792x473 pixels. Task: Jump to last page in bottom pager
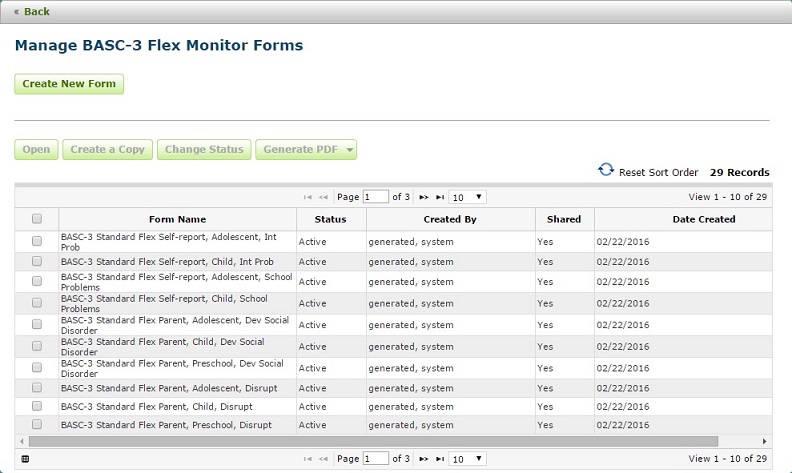click(440, 459)
